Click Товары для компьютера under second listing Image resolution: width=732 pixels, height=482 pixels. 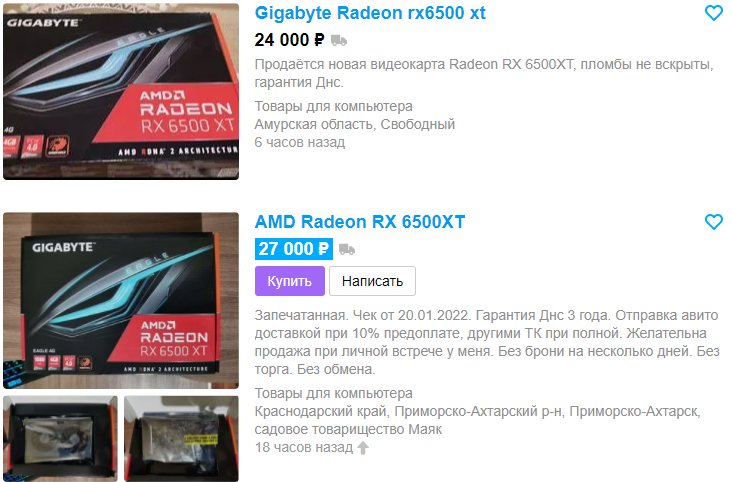333,393
